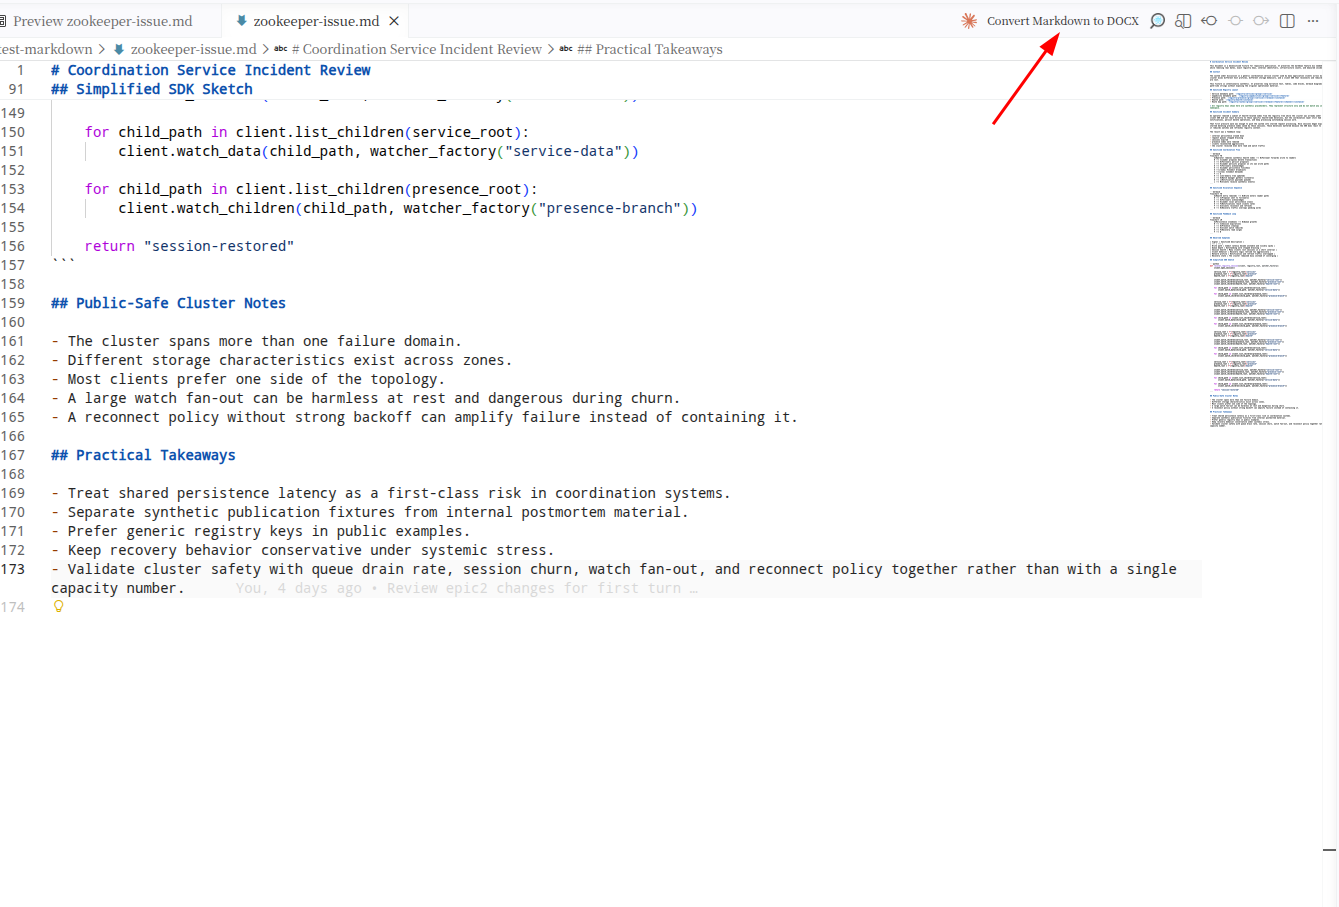Open the More Actions ellipsis menu
This screenshot has height=907, width=1339.
[x=1313, y=21]
